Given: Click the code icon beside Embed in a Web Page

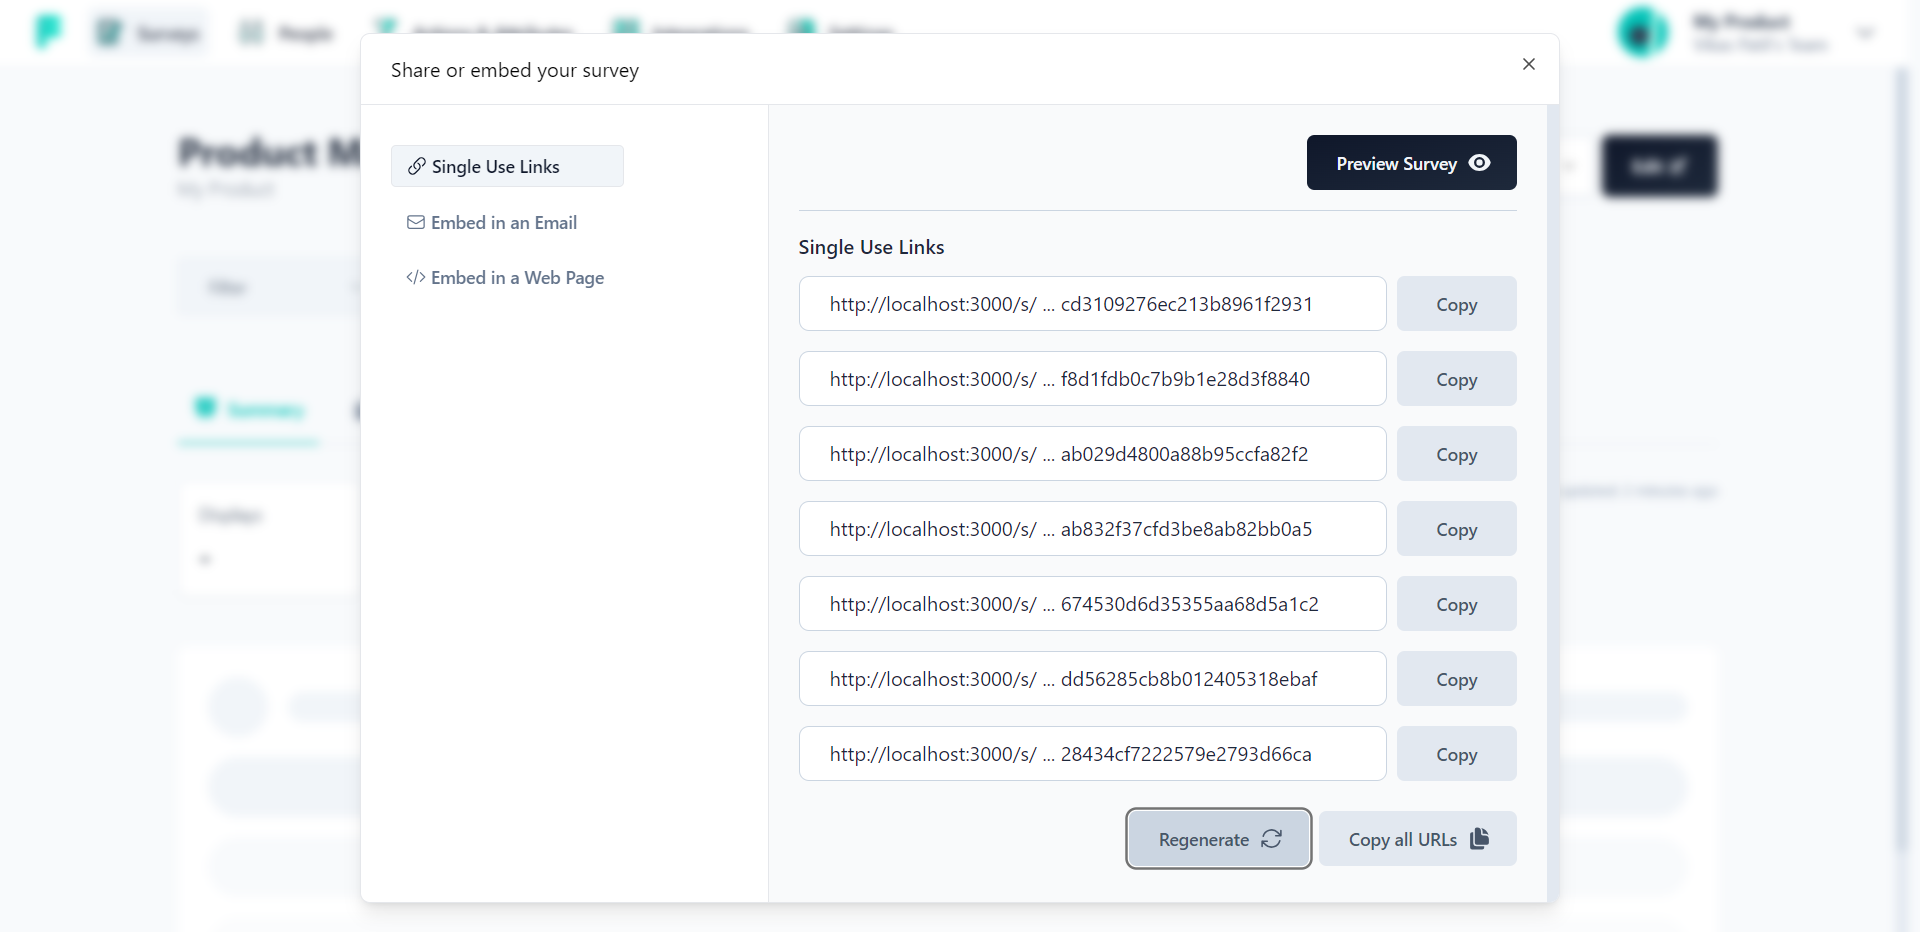Looking at the screenshot, I should point(416,278).
